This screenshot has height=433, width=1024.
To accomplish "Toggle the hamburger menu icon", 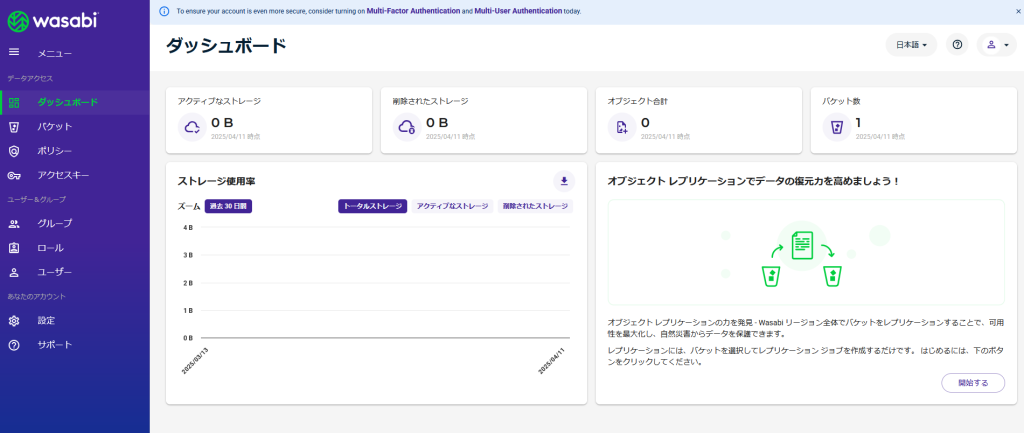I will tap(14, 52).
